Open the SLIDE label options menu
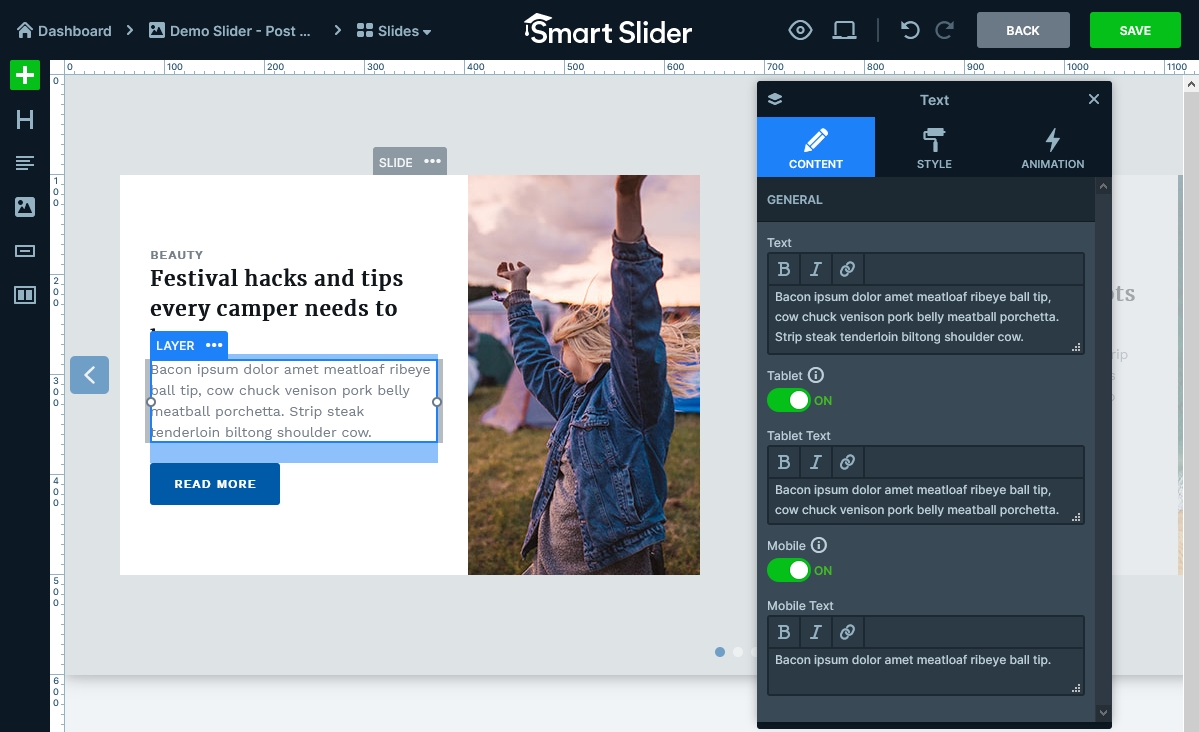Image resolution: width=1199 pixels, height=732 pixels. (x=432, y=161)
